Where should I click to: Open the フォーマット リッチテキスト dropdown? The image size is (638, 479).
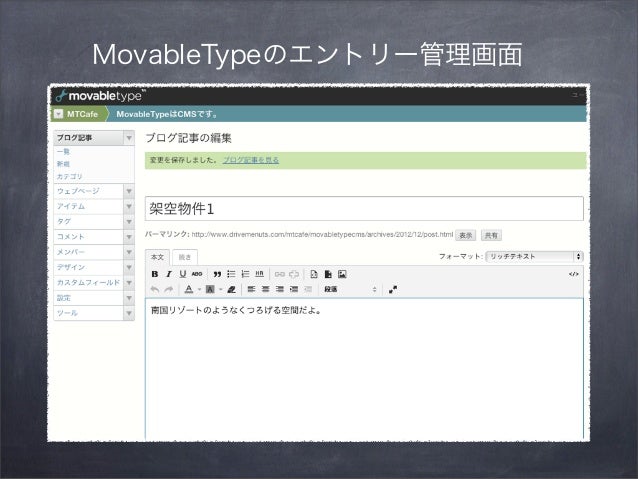(535, 256)
